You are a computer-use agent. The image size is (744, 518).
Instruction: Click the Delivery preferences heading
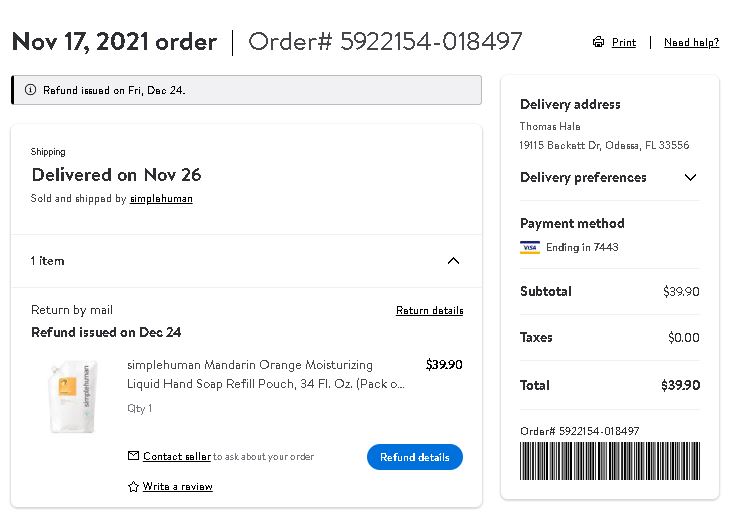[x=583, y=177]
